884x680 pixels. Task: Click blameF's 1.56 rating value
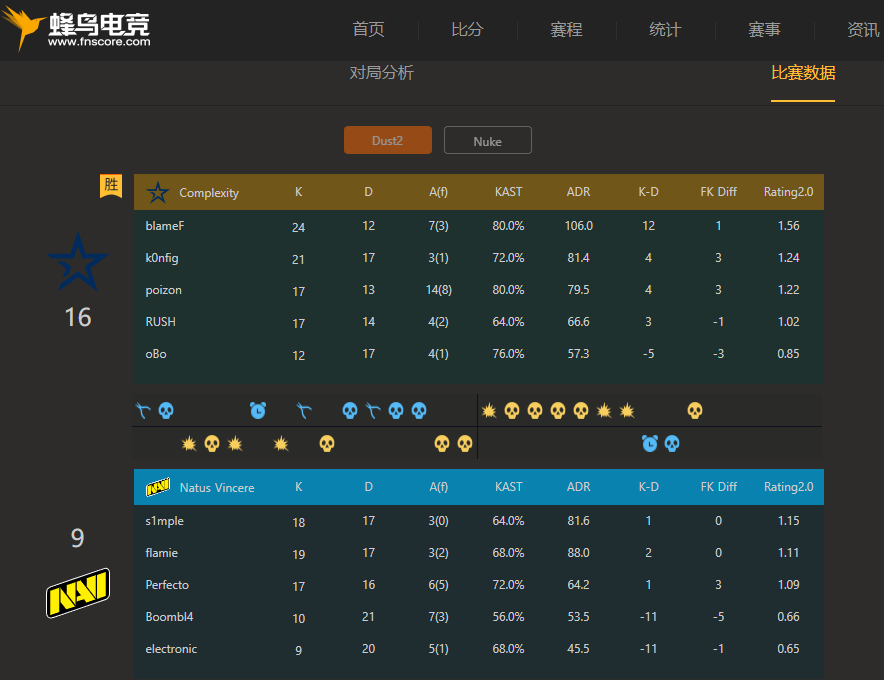point(788,226)
